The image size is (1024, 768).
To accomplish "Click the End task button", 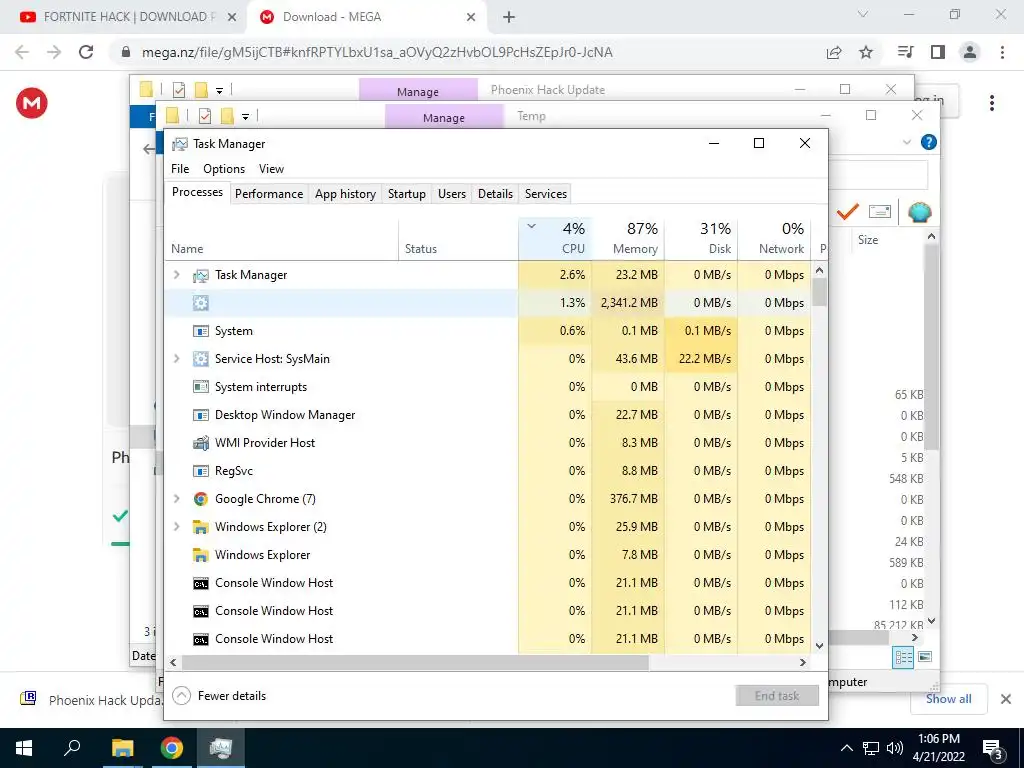I will (x=777, y=696).
